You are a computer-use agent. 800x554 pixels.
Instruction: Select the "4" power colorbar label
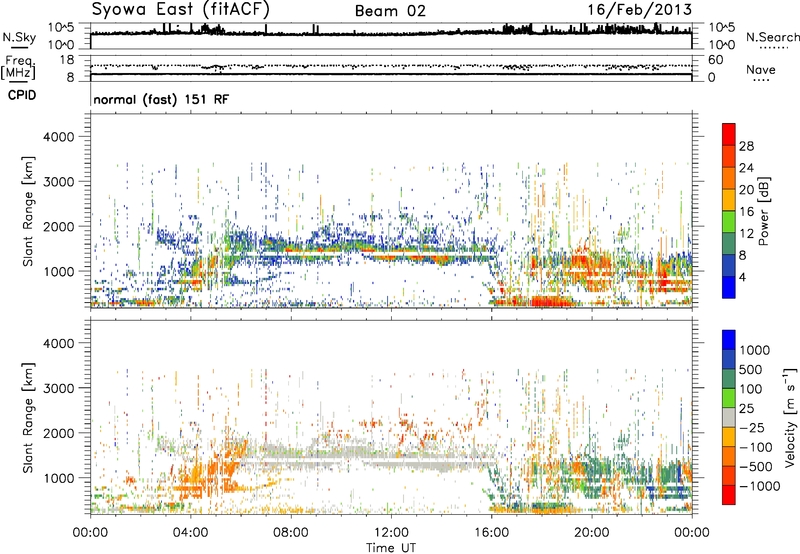(742, 277)
